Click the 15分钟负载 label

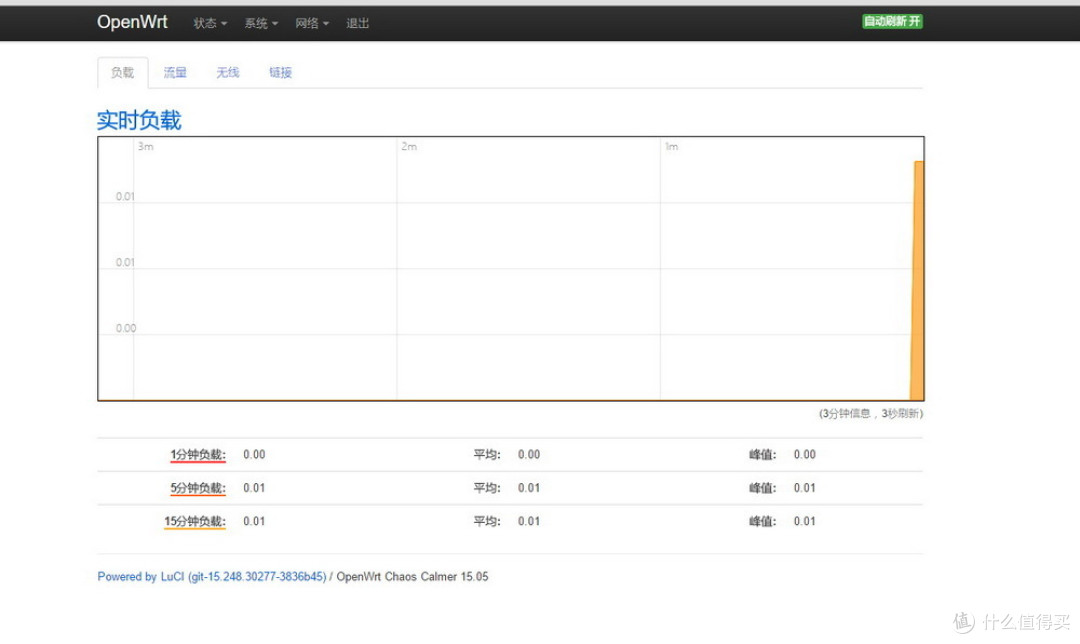(195, 521)
